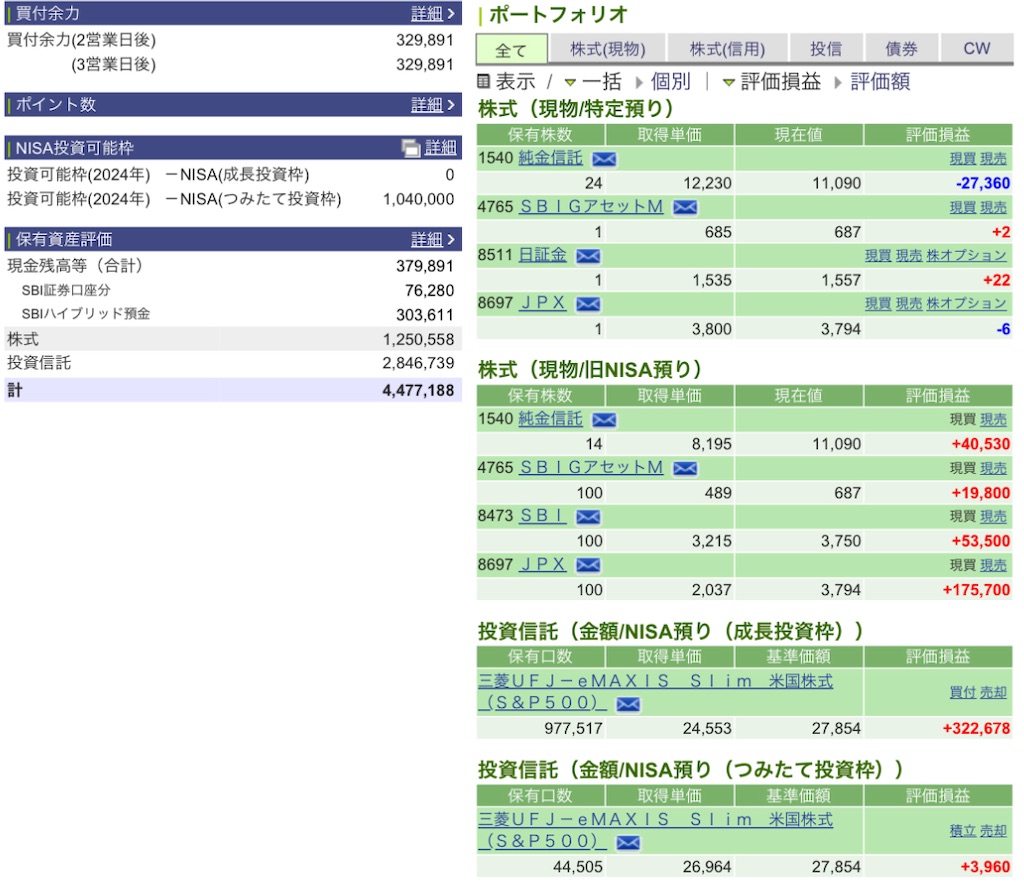The image size is (1024, 882).
Task: Click mail icon beside 純金信託 in 旧NISA section
Action: point(604,420)
